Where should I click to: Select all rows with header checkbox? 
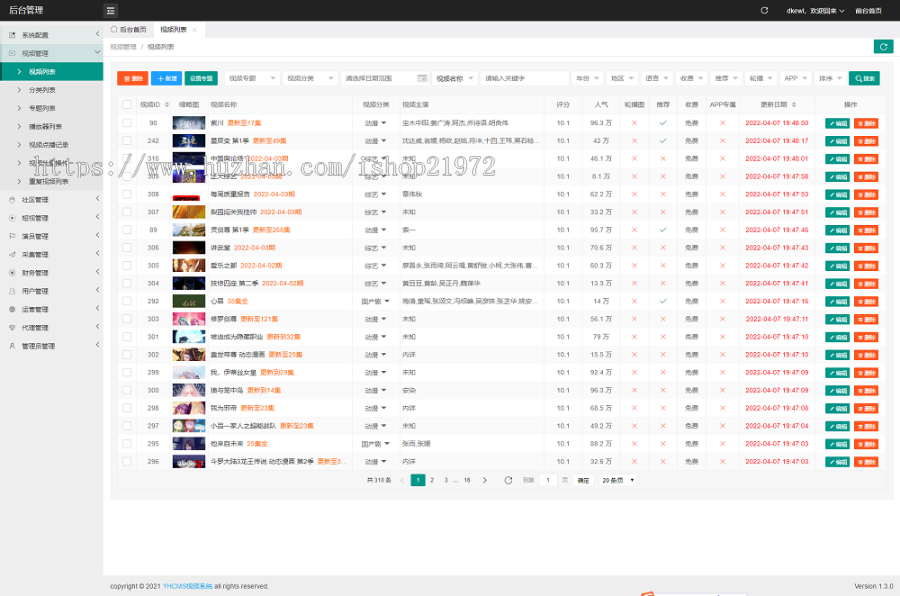click(127, 105)
